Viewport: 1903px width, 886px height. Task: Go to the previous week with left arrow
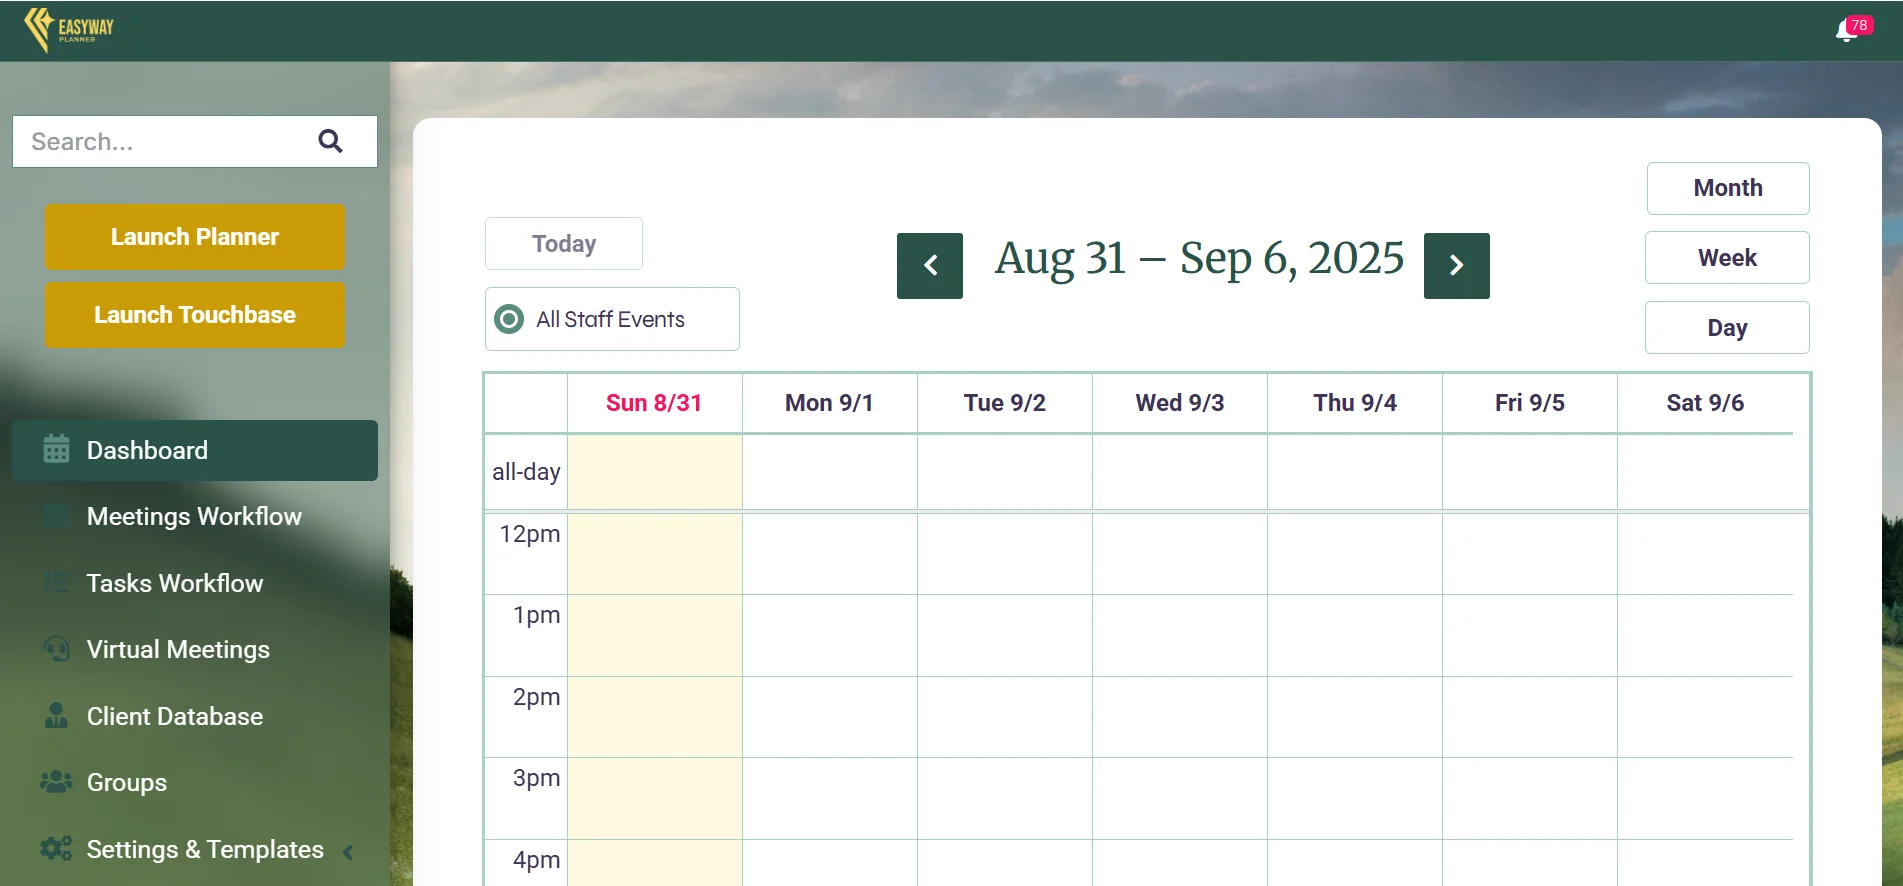(929, 266)
